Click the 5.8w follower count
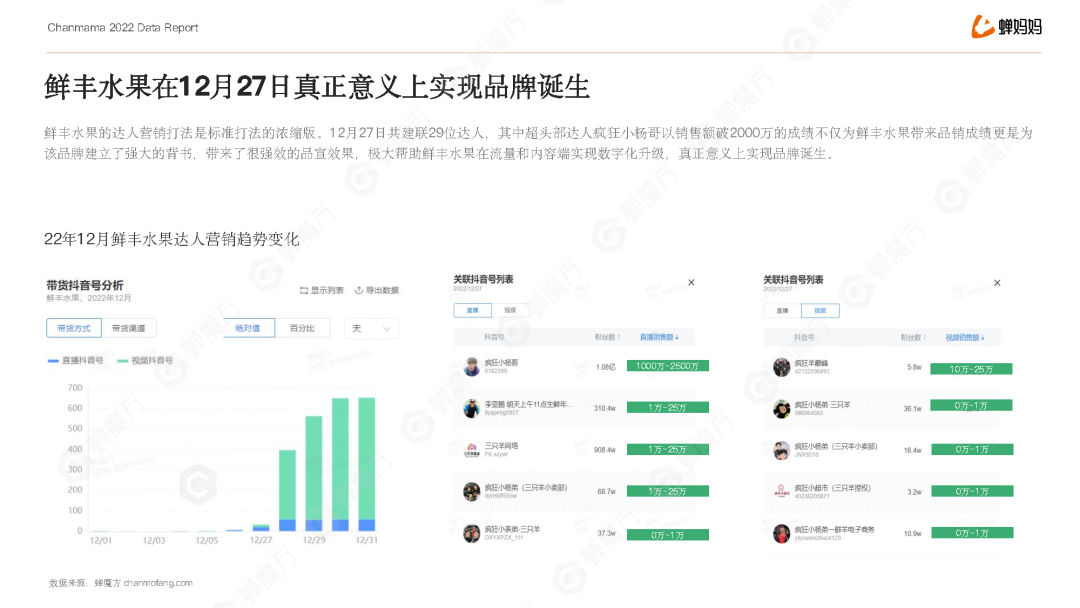The height and width of the screenshot is (608, 1080). pyautogui.click(x=915, y=367)
